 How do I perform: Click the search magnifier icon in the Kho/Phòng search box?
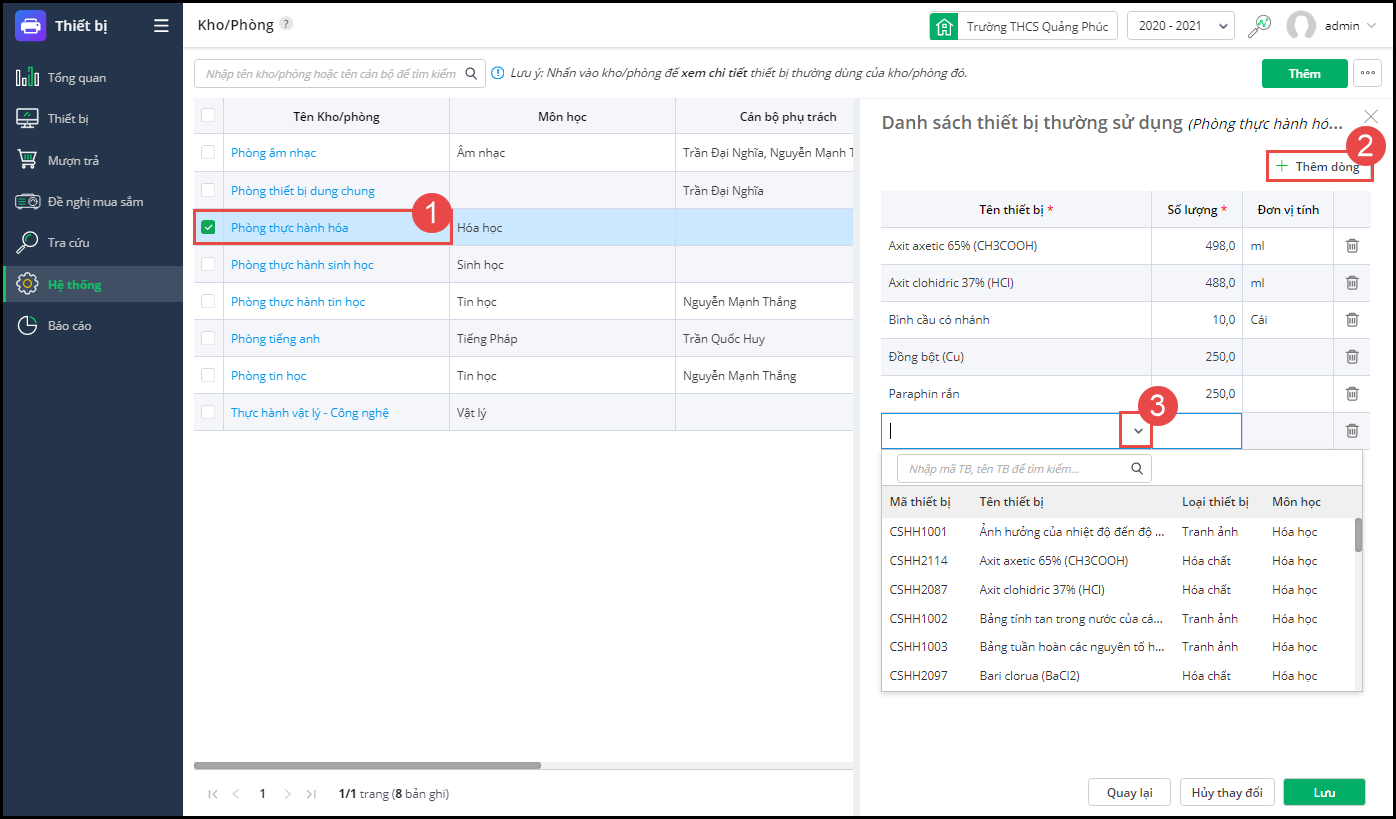[x=471, y=73]
